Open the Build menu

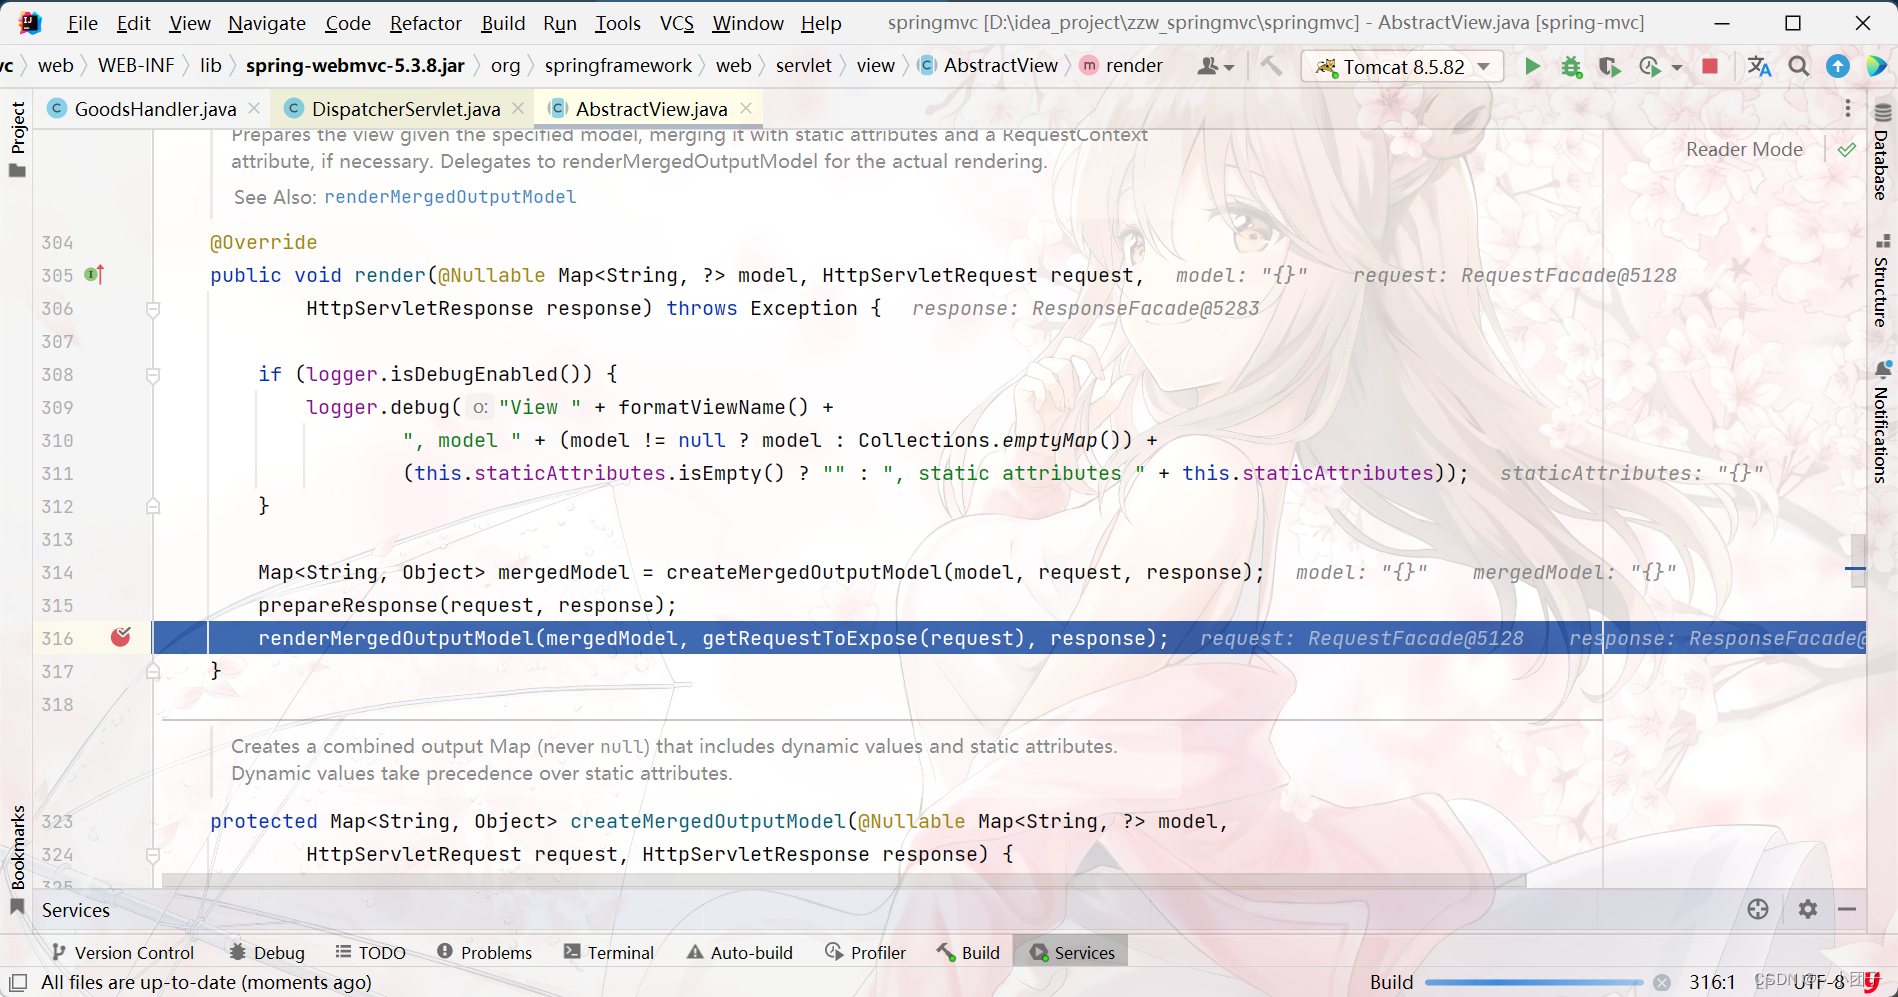tap(503, 23)
